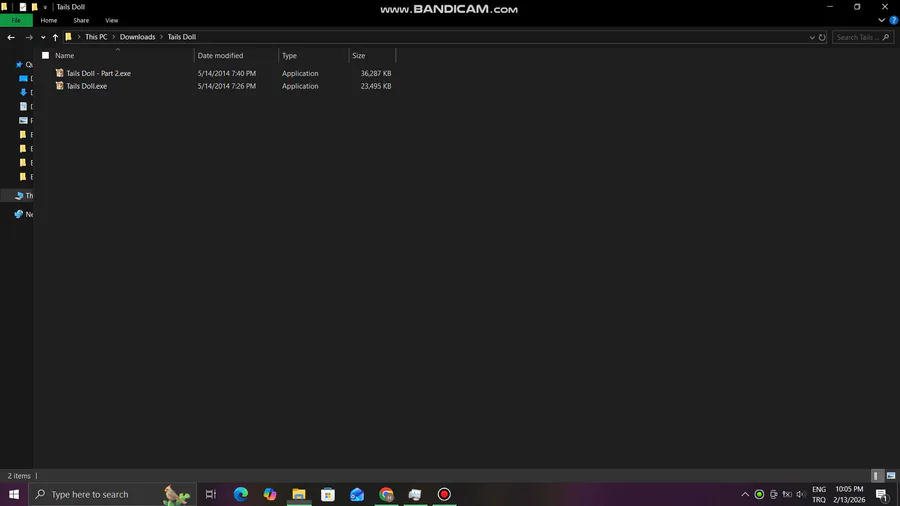Show hidden system tray icons
900x506 pixels.
click(744, 494)
